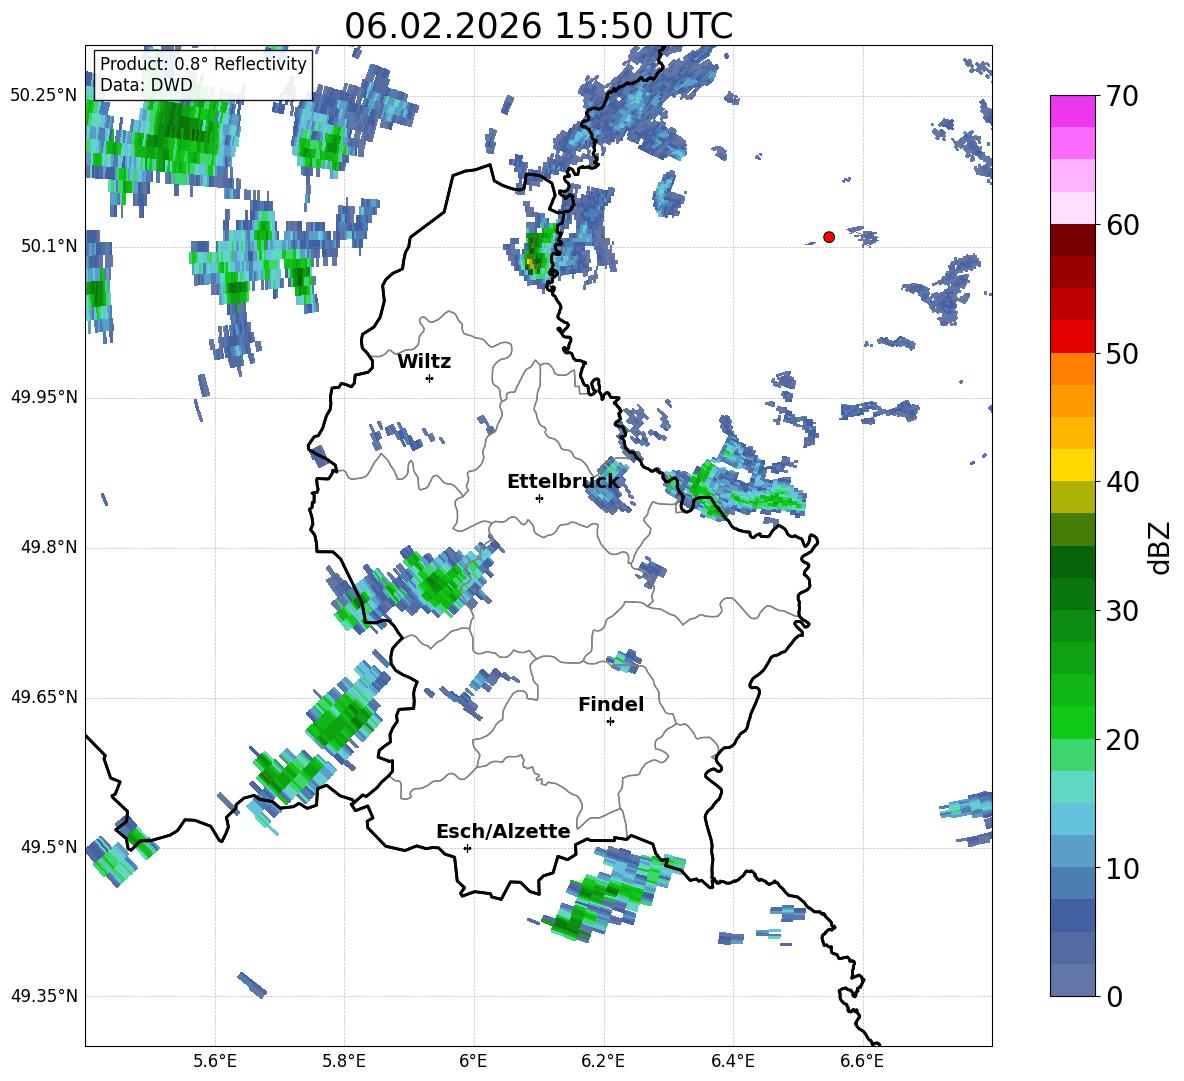The height and width of the screenshot is (1081, 1184).
Task: Click the 49.95°N latitude label
Action: coord(44,397)
